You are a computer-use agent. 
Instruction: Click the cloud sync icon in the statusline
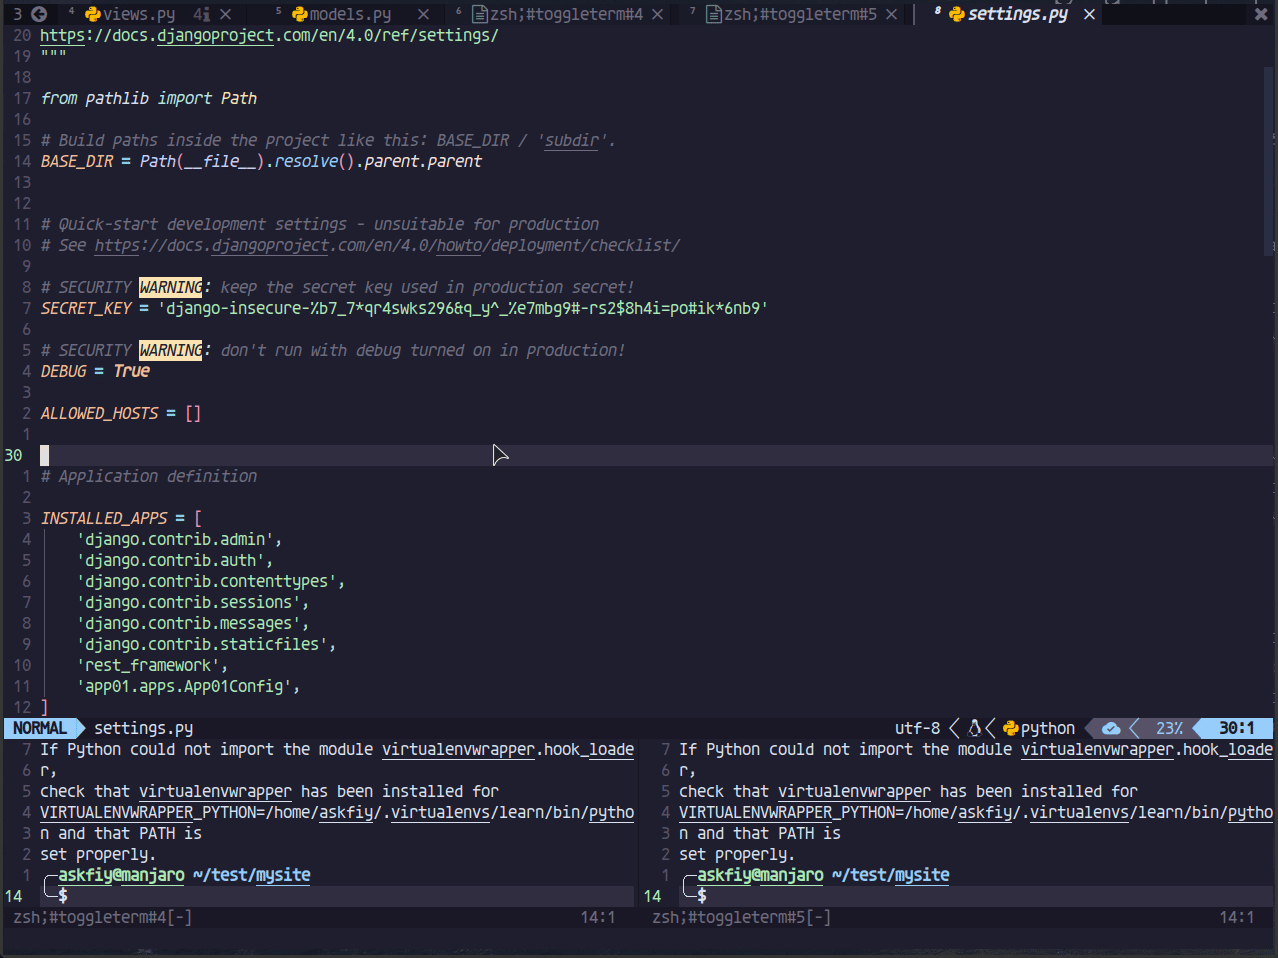(x=1110, y=728)
